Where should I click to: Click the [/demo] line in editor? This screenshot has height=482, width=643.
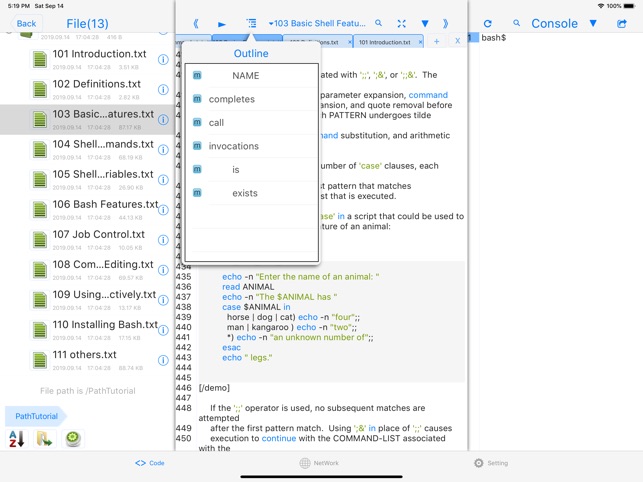click(x=214, y=388)
